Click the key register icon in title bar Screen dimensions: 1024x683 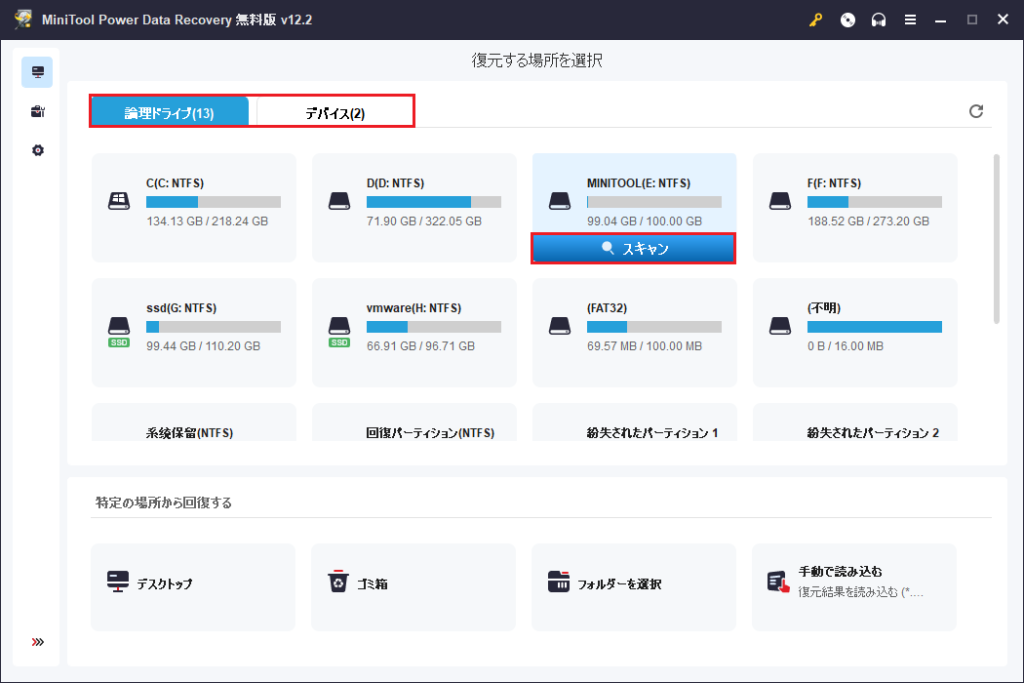click(x=816, y=20)
